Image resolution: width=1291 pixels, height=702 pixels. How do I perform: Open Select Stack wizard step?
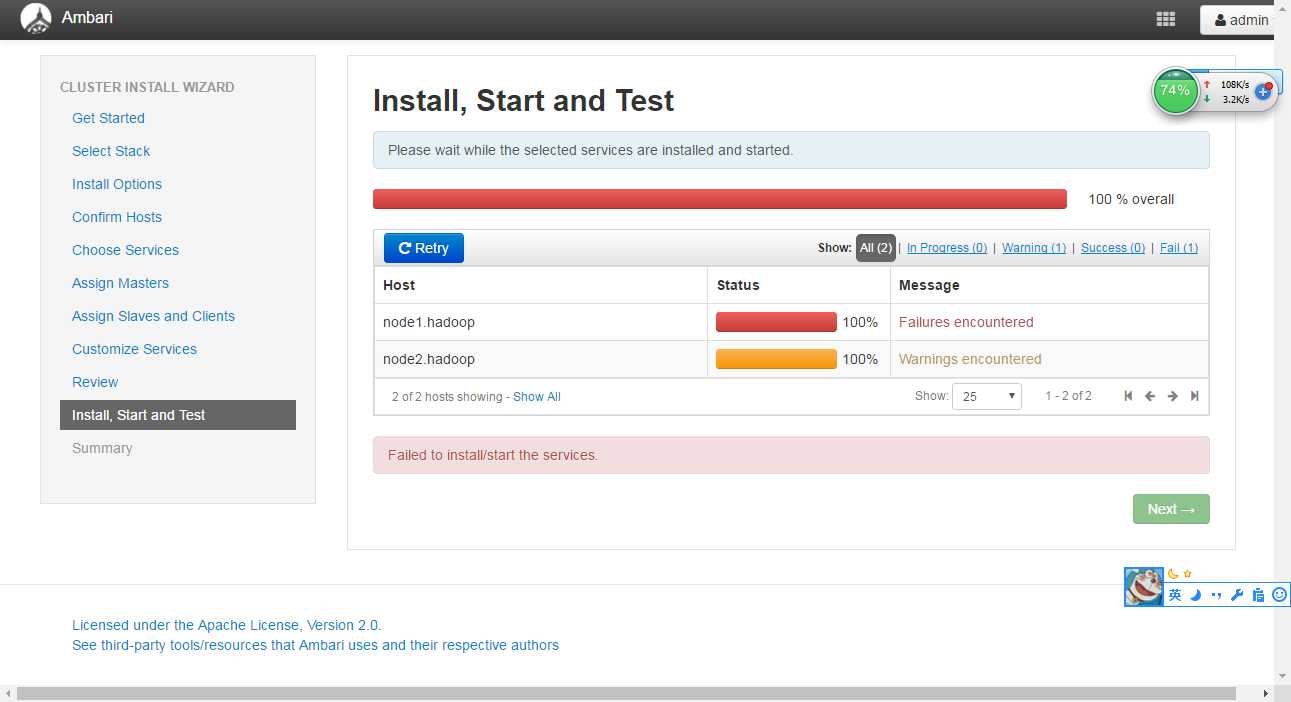pyautogui.click(x=111, y=151)
